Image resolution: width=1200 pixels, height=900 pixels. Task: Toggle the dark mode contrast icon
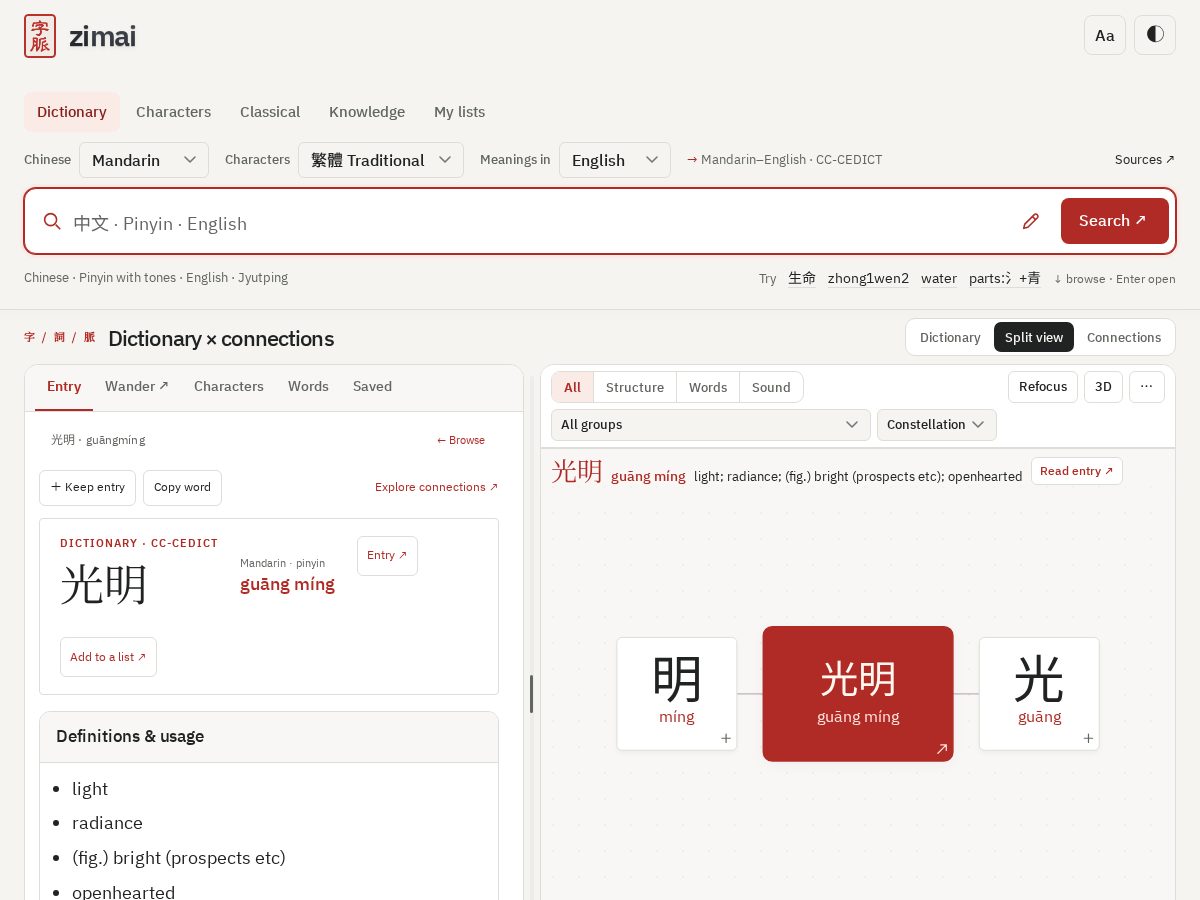coord(1155,35)
